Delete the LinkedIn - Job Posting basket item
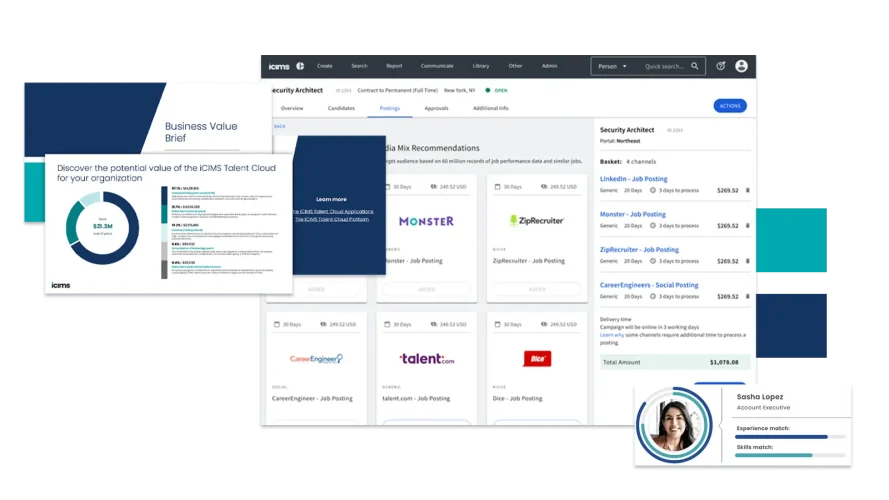889x500 pixels. pyautogui.click(x=747, y=190)
